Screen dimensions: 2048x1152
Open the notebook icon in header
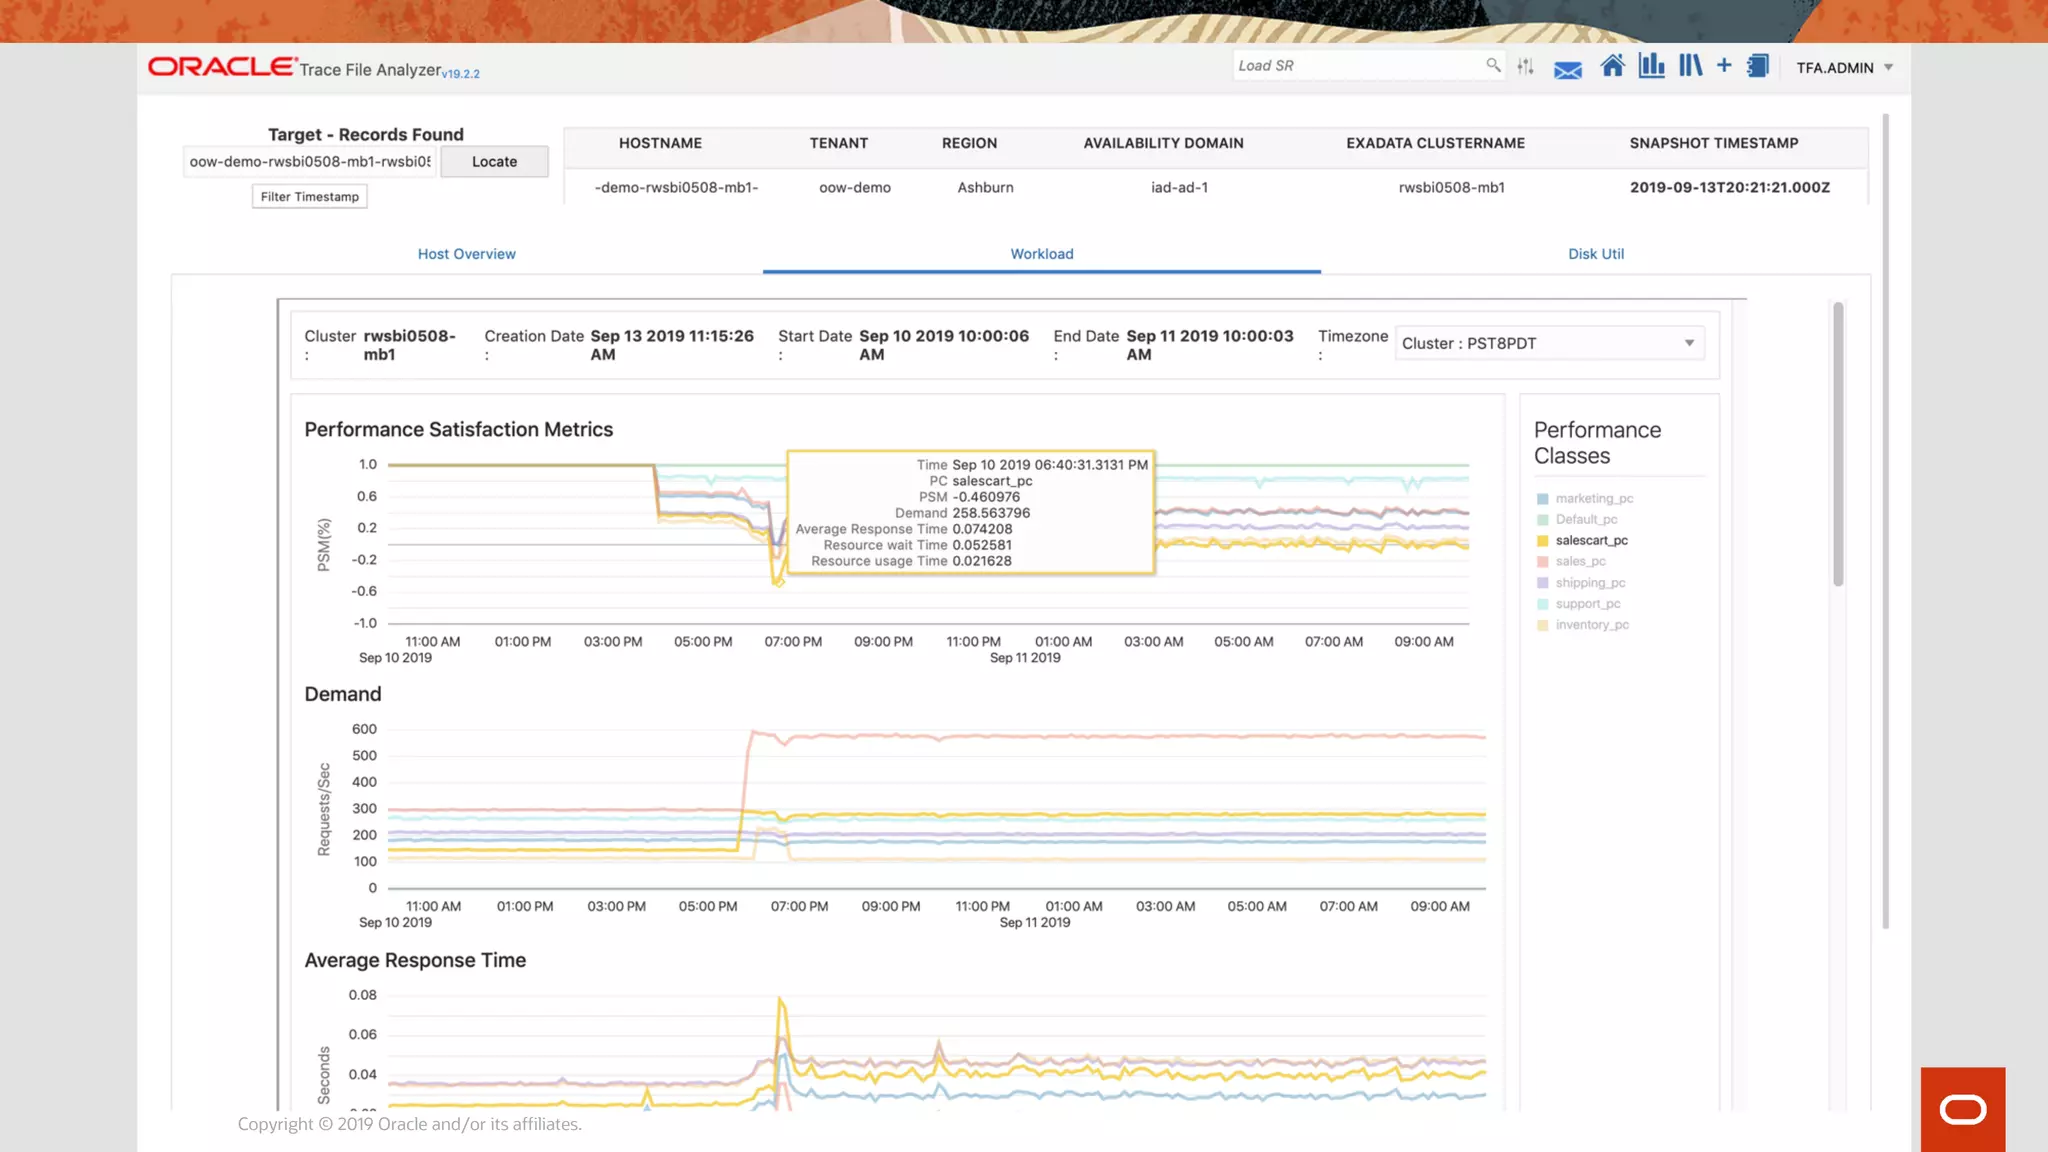pos(1758,66)
